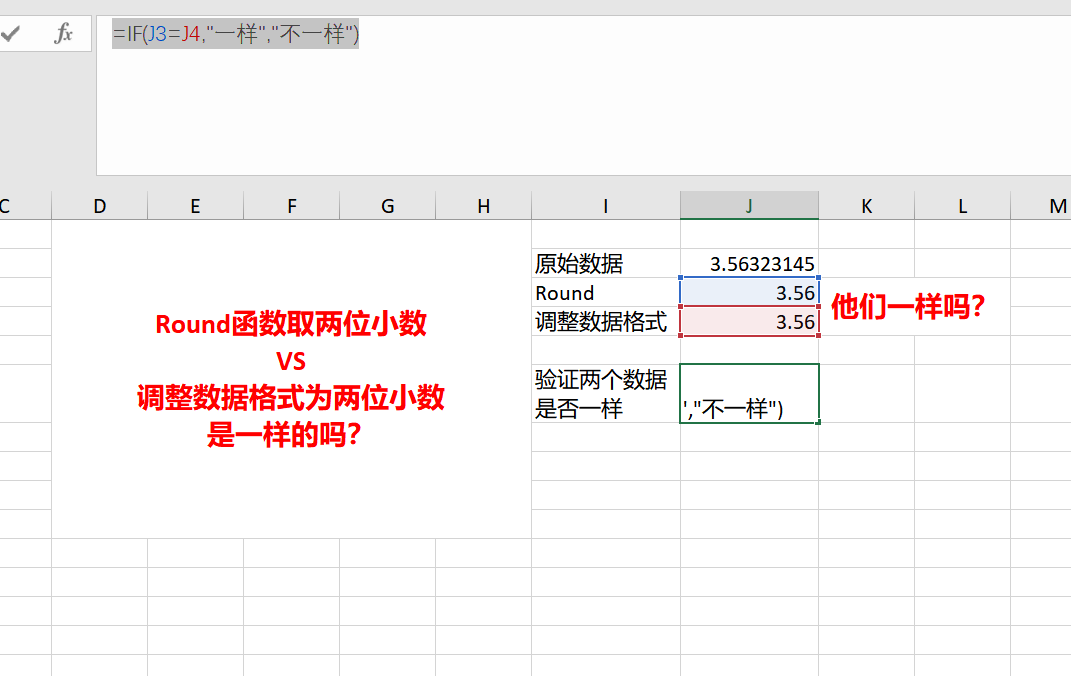Select column K header
Image resolution: width=1071 pixels, height=676 pixels.
[x=867, y=206]
